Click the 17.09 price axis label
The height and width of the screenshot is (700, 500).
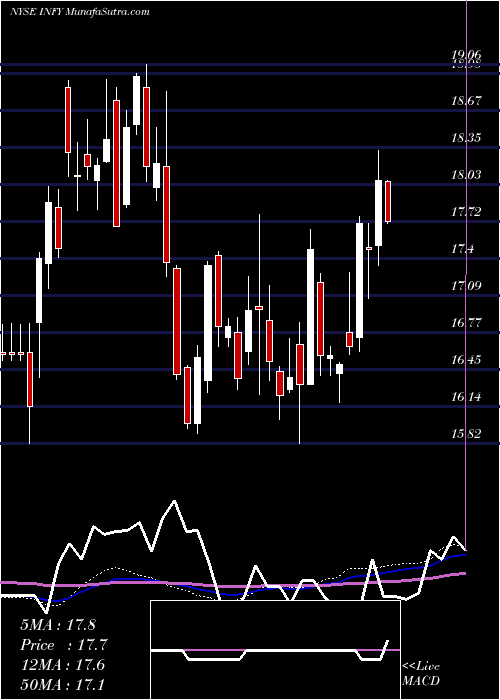pos(467,286)
